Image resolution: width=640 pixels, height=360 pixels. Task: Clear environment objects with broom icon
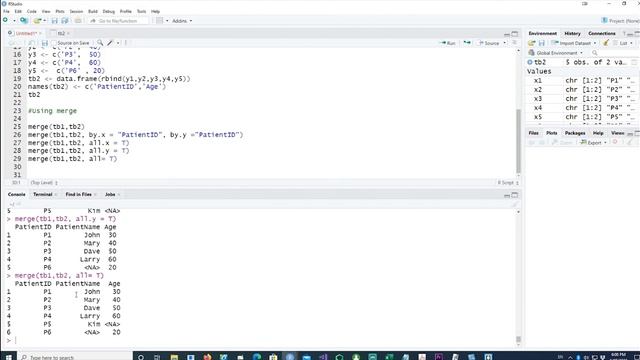606,43
